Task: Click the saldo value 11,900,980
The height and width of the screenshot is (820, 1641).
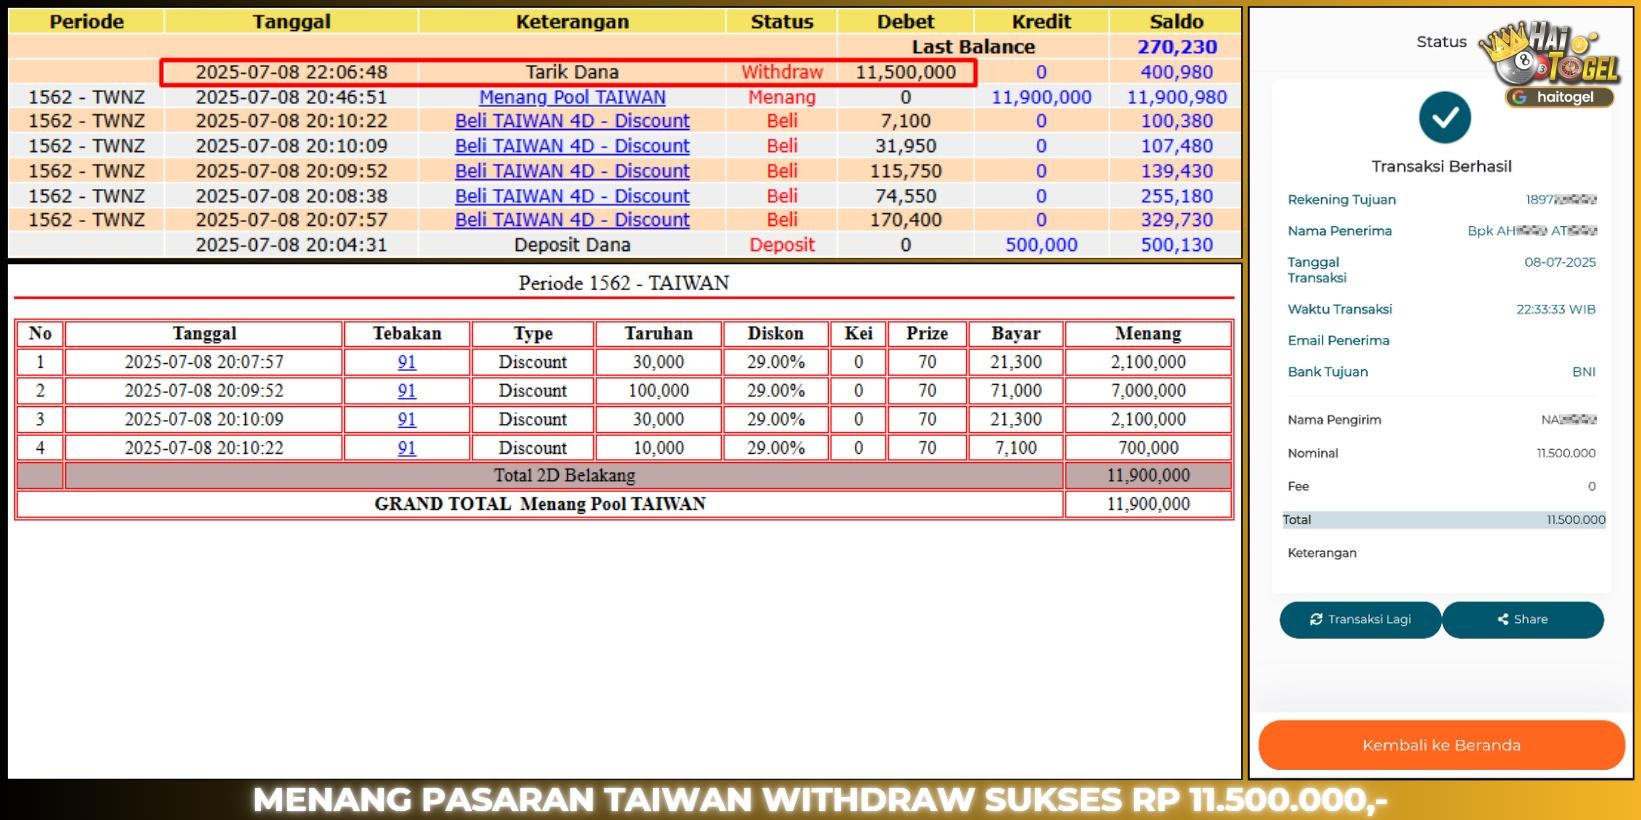Action: pos(1177,97)
